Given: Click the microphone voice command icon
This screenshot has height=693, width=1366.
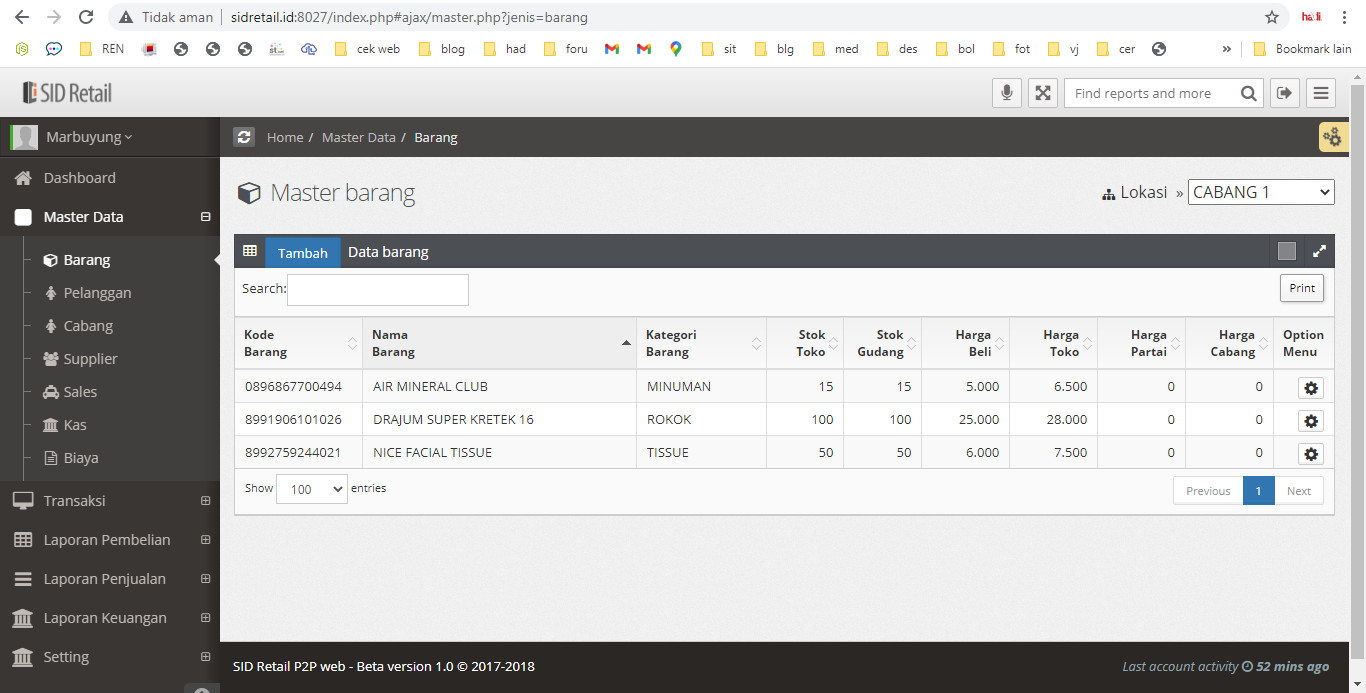Looking at the screenshot, I should (x=1007, y=93).
